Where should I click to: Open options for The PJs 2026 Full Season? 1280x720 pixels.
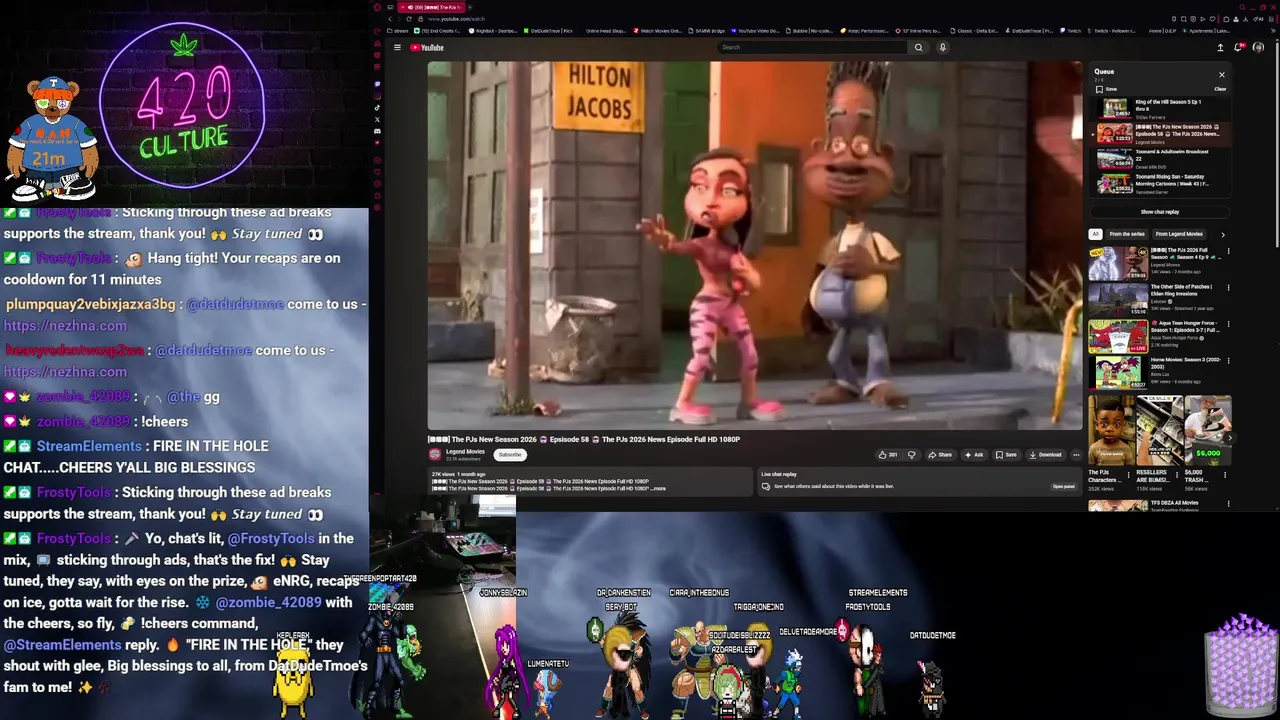tap(1229, 251)
